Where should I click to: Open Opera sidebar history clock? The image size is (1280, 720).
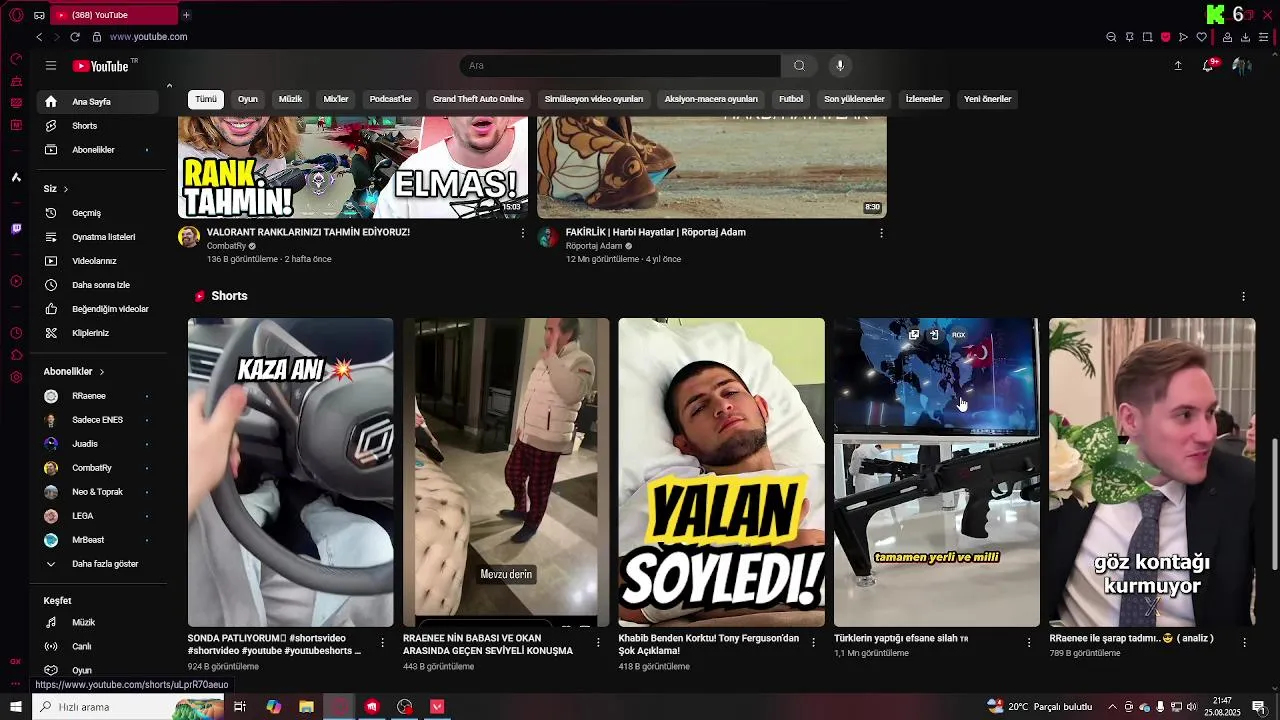pos(16,333)
